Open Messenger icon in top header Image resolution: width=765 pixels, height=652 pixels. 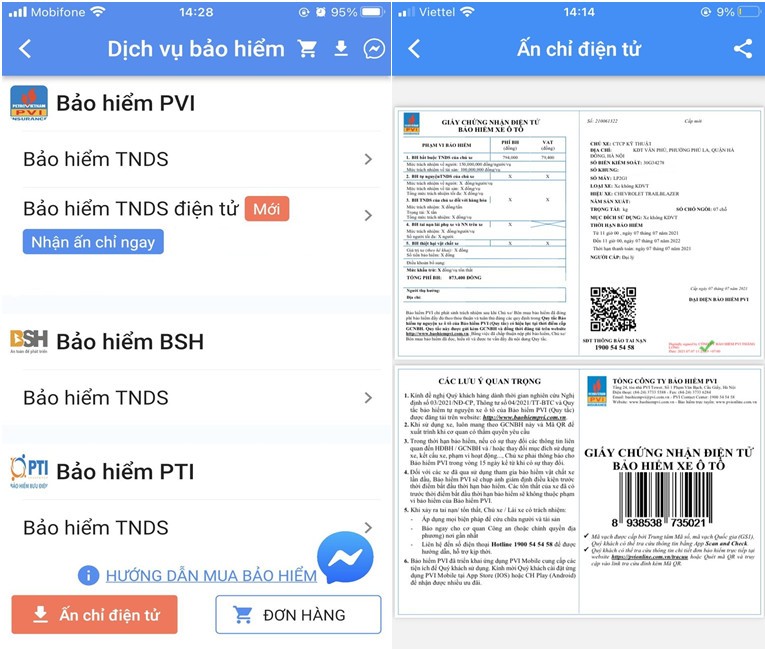coord(374,49)
